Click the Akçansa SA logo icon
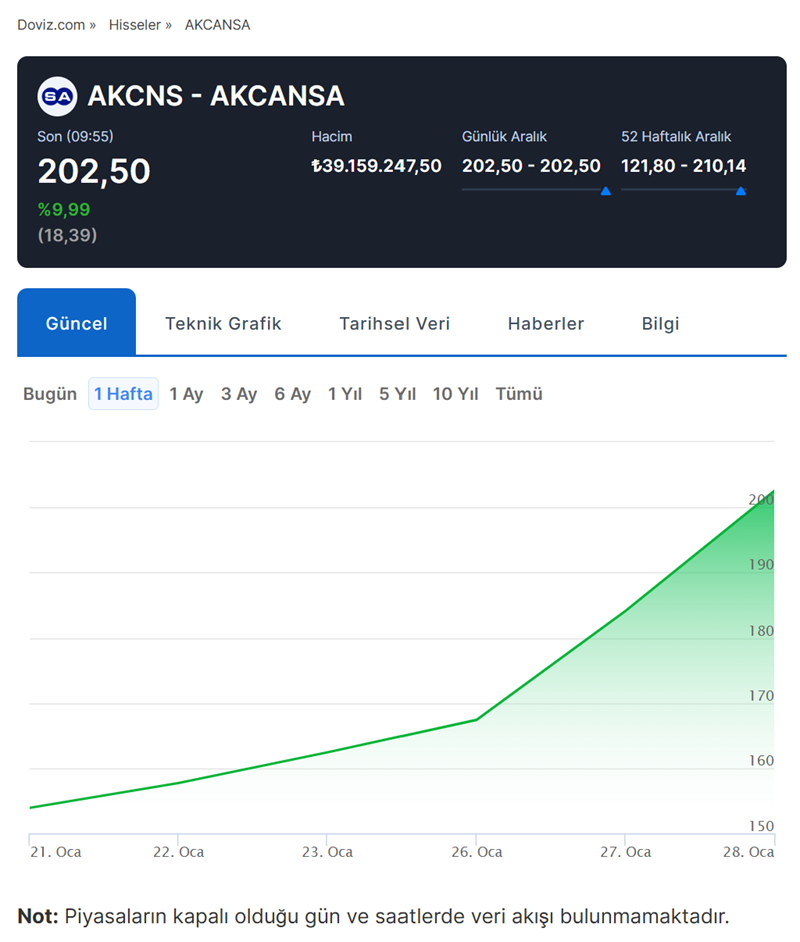 (x=57, y=96)
